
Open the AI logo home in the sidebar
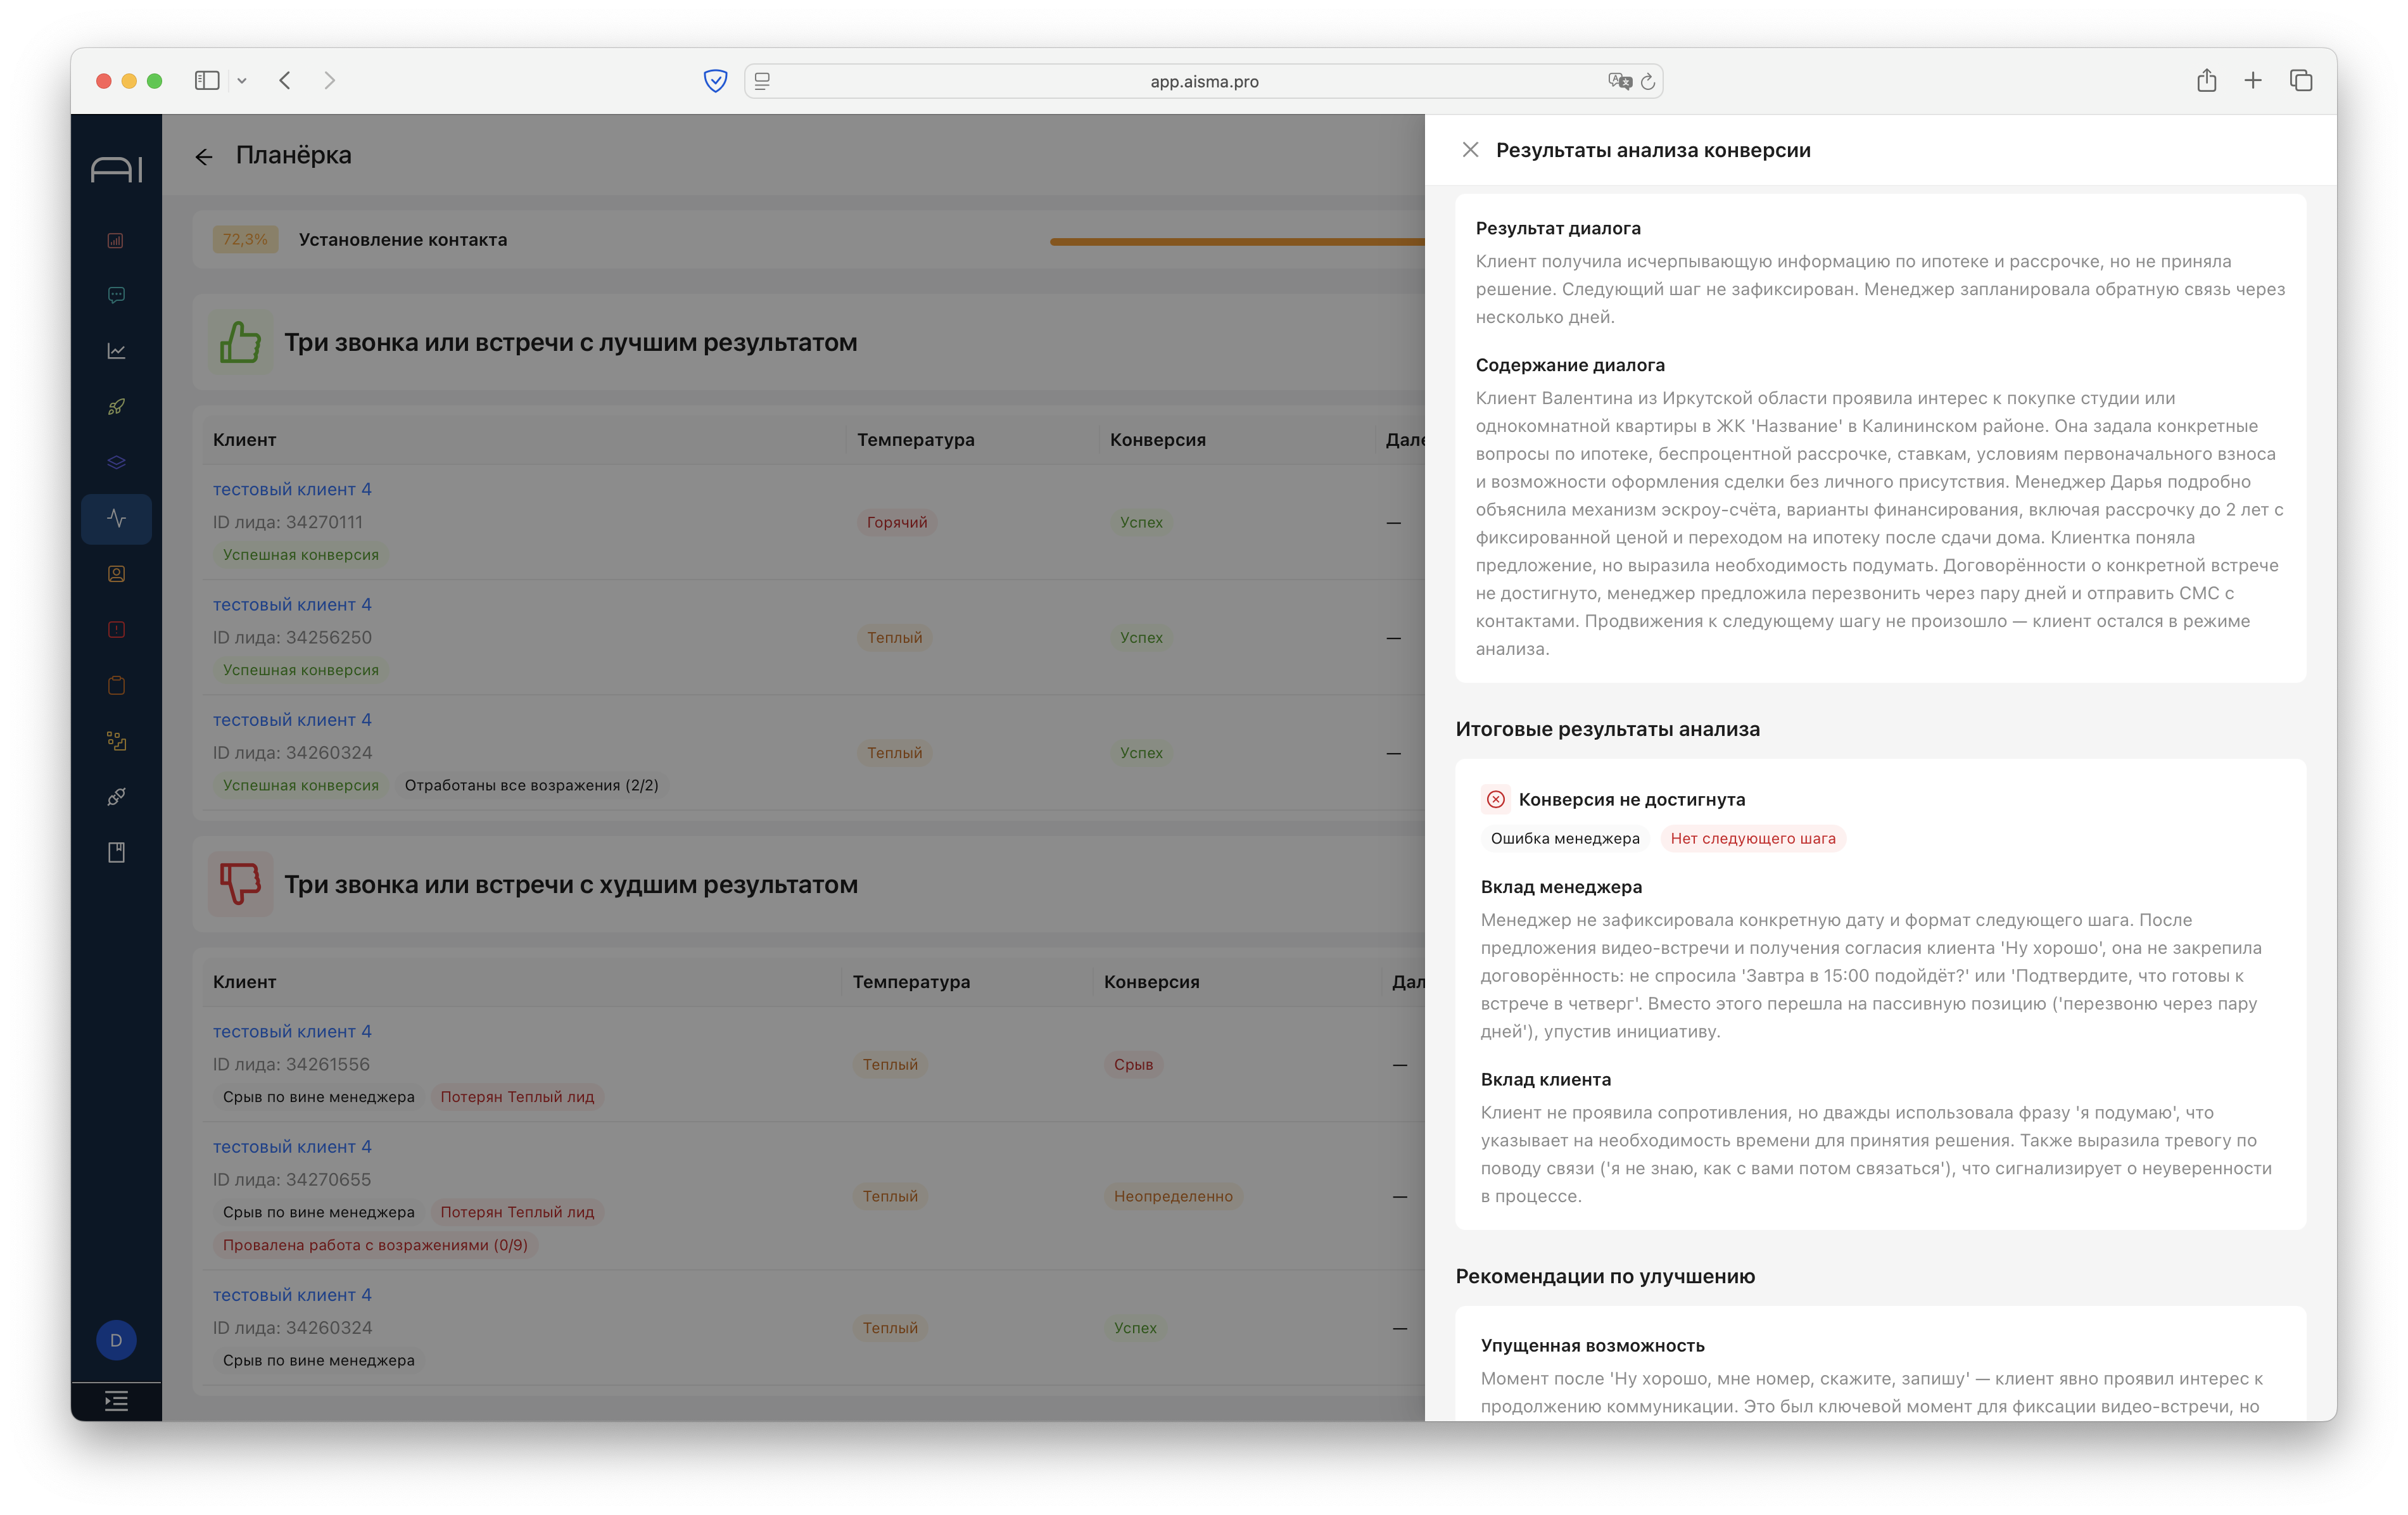coord(116,170)
